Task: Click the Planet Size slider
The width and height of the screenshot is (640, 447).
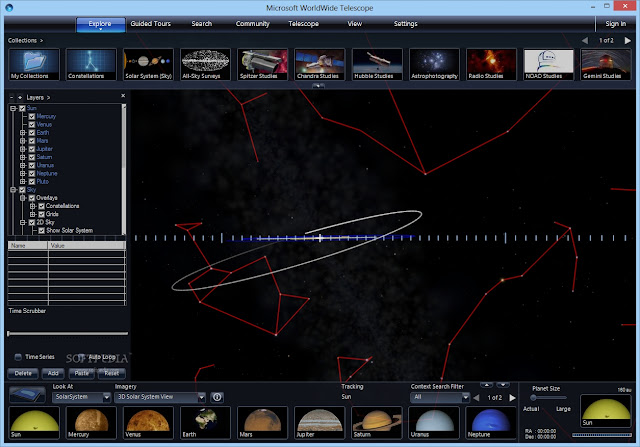Action: (x=549, y=398)
